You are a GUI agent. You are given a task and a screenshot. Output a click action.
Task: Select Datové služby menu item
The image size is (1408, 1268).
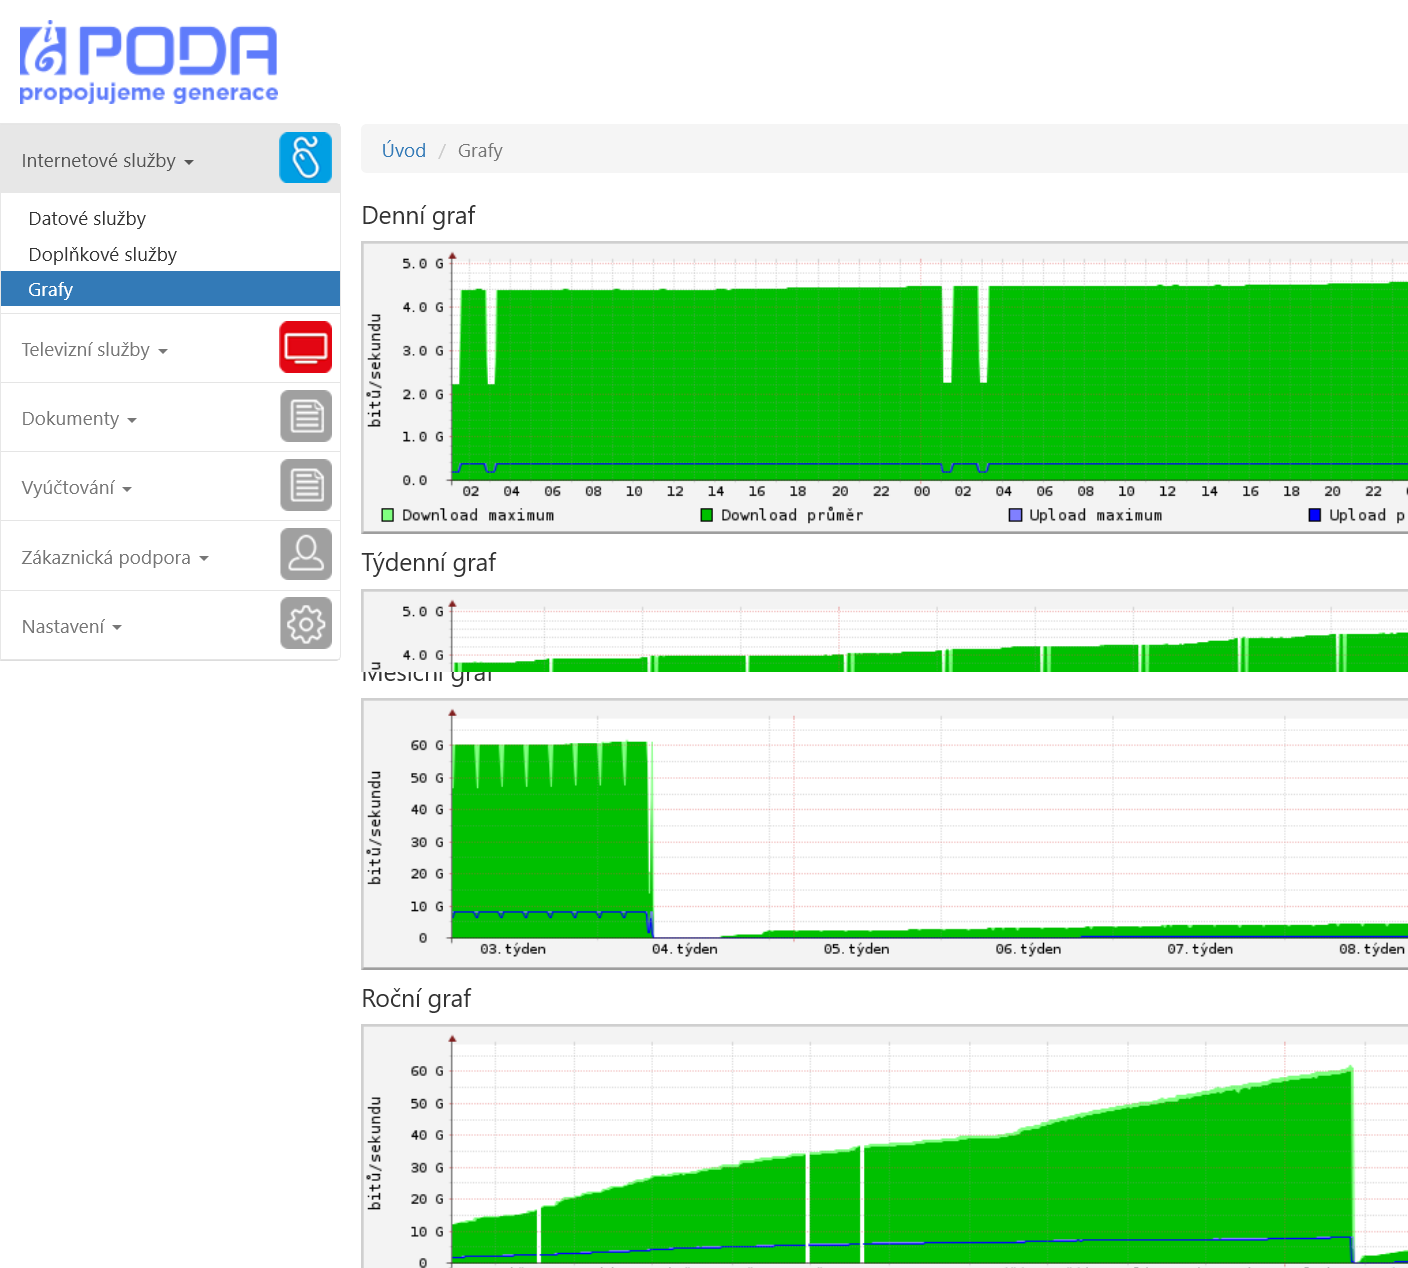(87, 219)
